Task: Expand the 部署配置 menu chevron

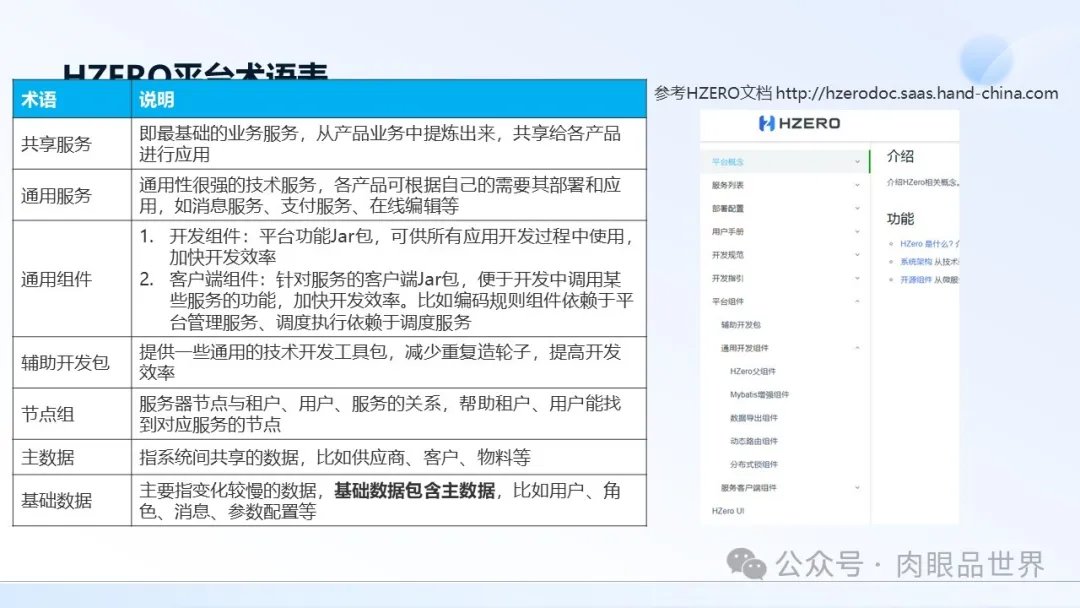Action: tap(857, 208)
